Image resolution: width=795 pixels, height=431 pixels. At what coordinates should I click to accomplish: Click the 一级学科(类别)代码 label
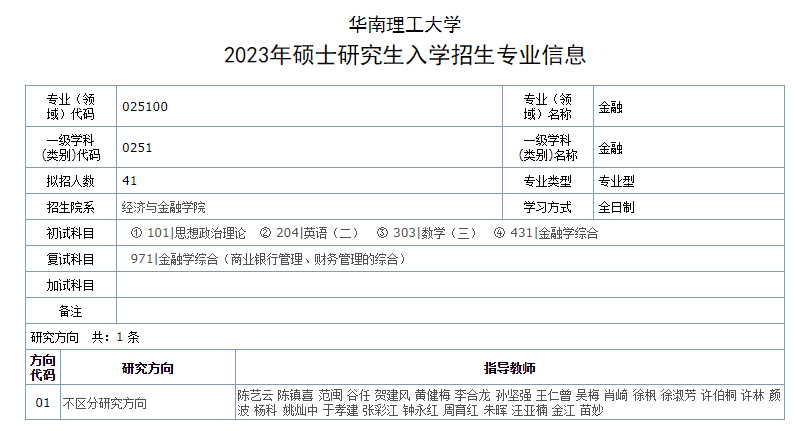point(71,148)
